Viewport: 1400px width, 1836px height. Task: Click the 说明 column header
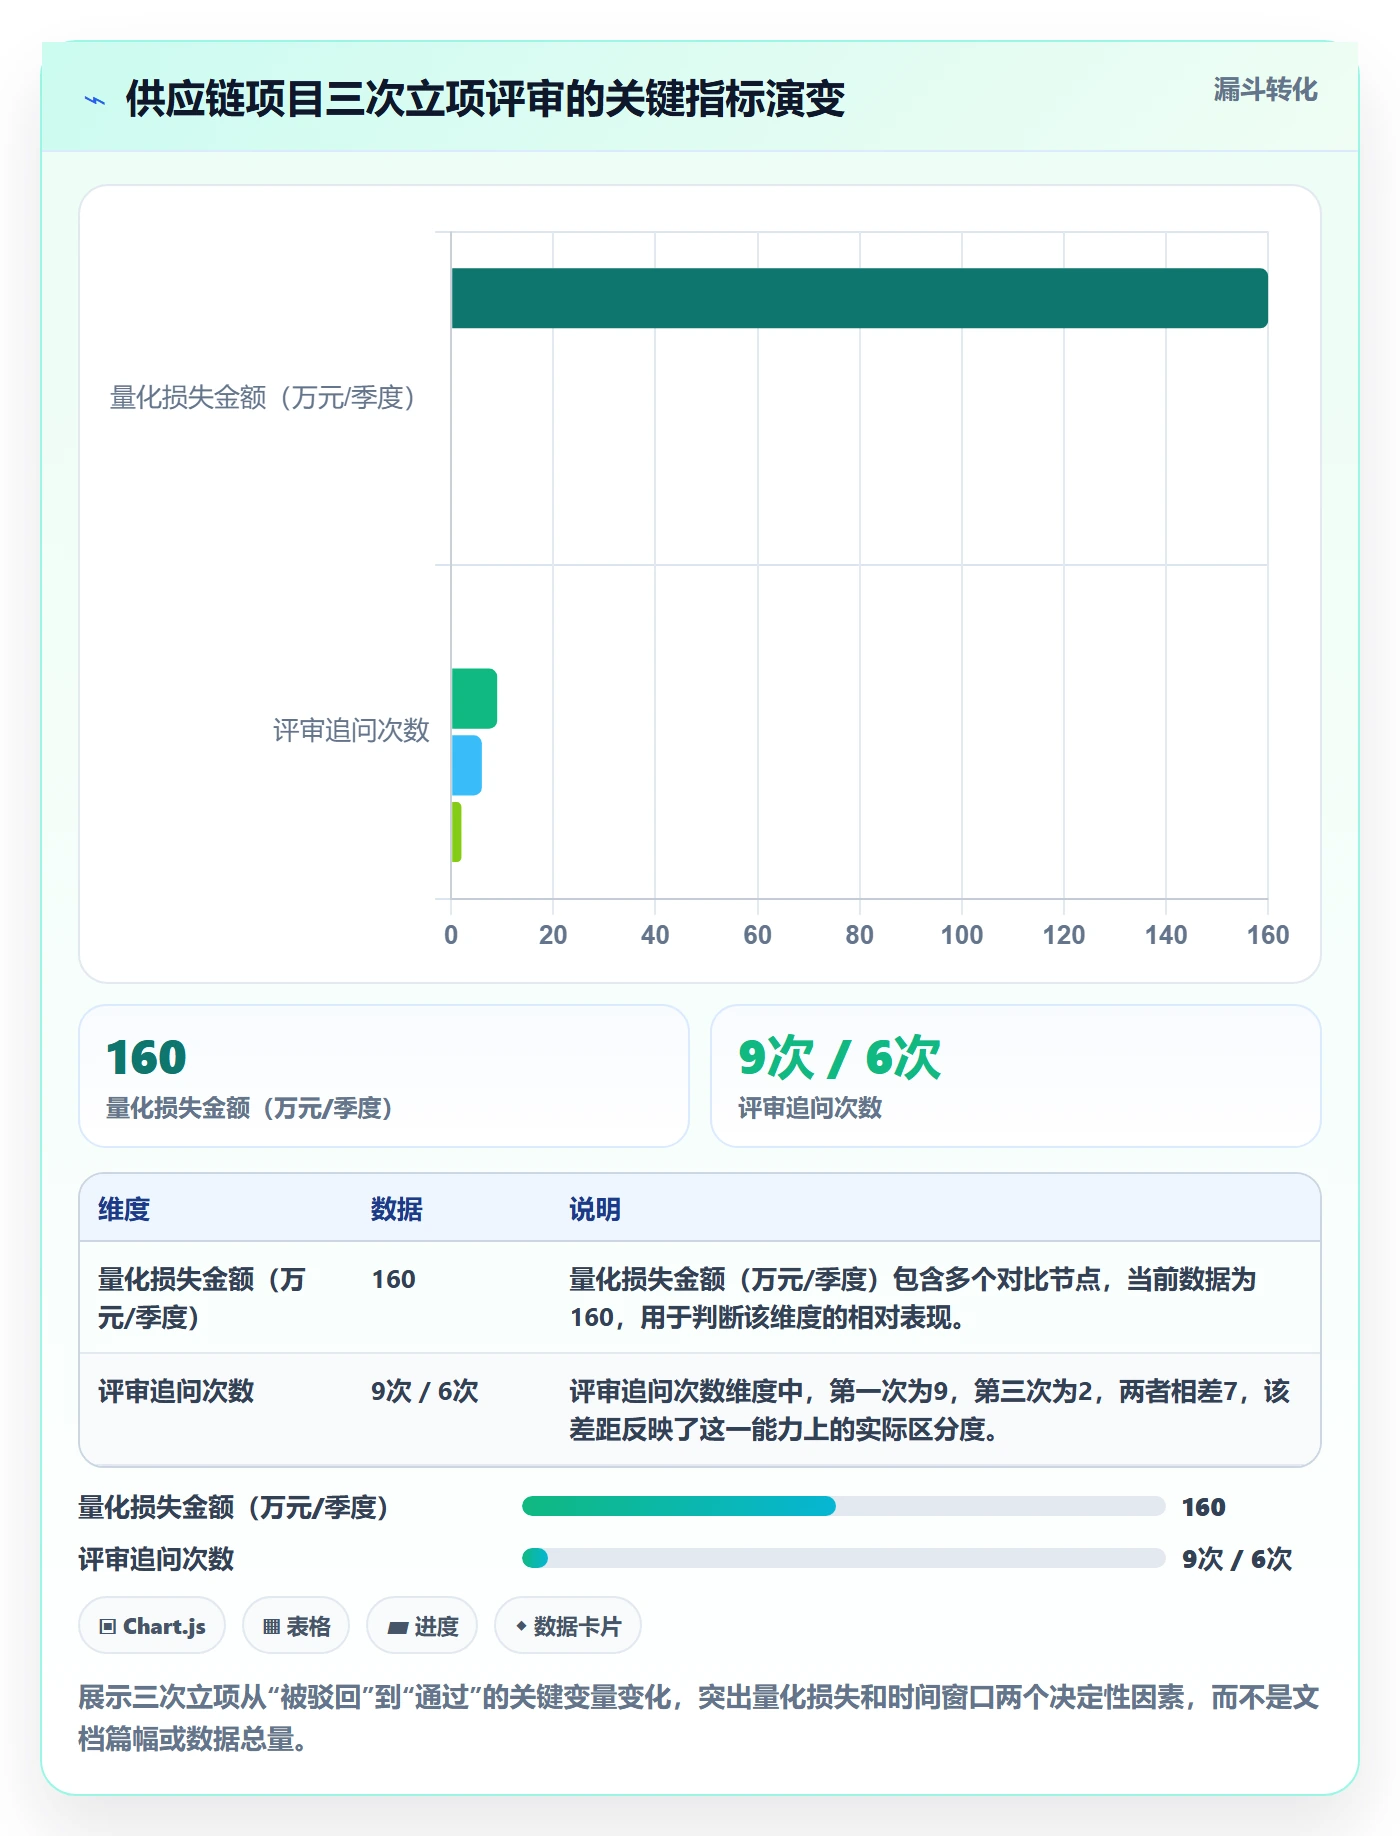coord(595,1209)
